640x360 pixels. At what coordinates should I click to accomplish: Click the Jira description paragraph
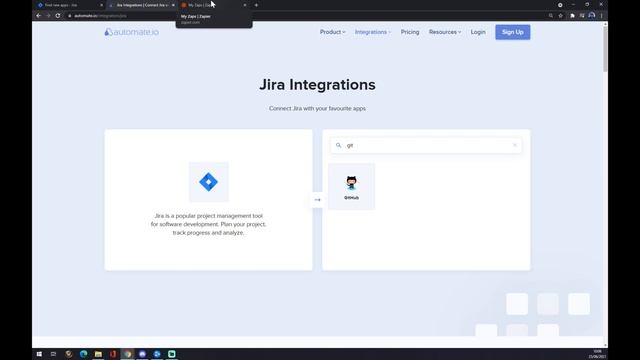pyautogui.click(x=208, y=224)
